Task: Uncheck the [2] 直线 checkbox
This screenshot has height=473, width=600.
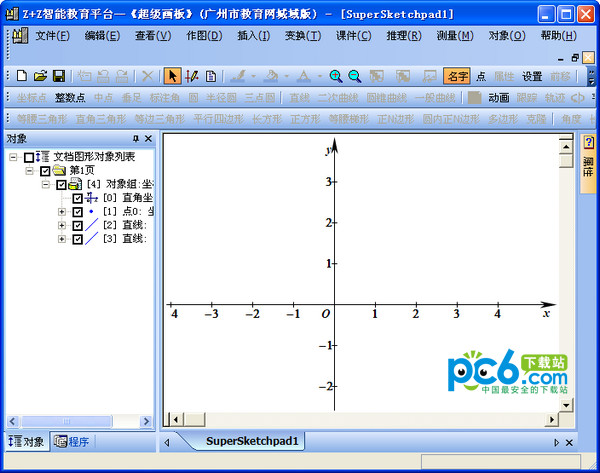Action: pyautogui.click(x=77, y=225)
